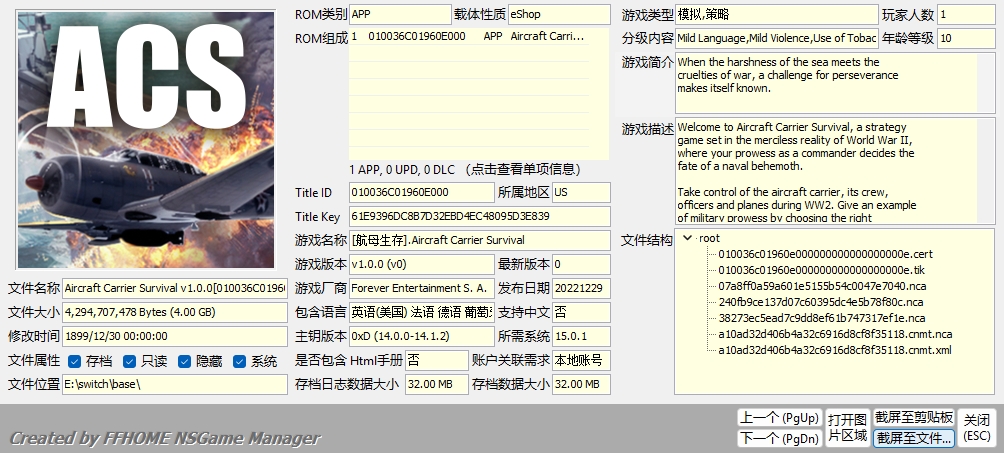Select 240fb9ce137d07c60395dc4e5b78f80c.nca file
The height and width of the screenshot is (453, 1004).
point(820,302)
